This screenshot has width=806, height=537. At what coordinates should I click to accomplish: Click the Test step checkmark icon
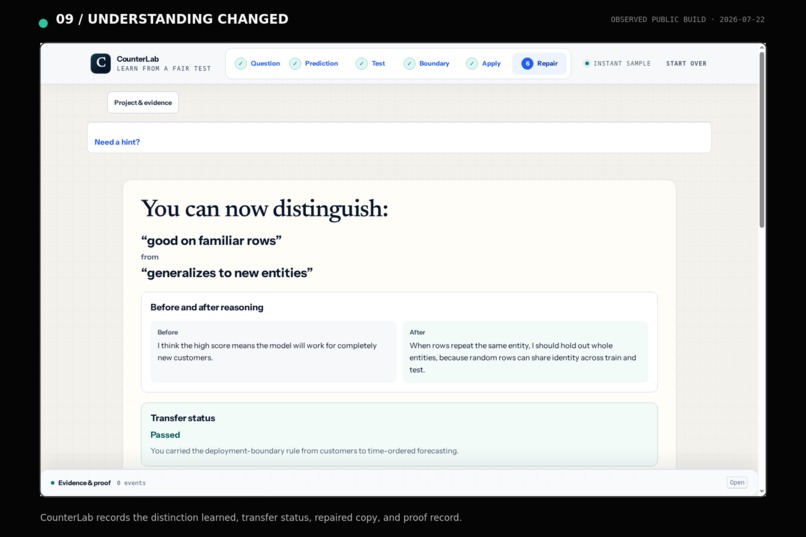(362, 64)
